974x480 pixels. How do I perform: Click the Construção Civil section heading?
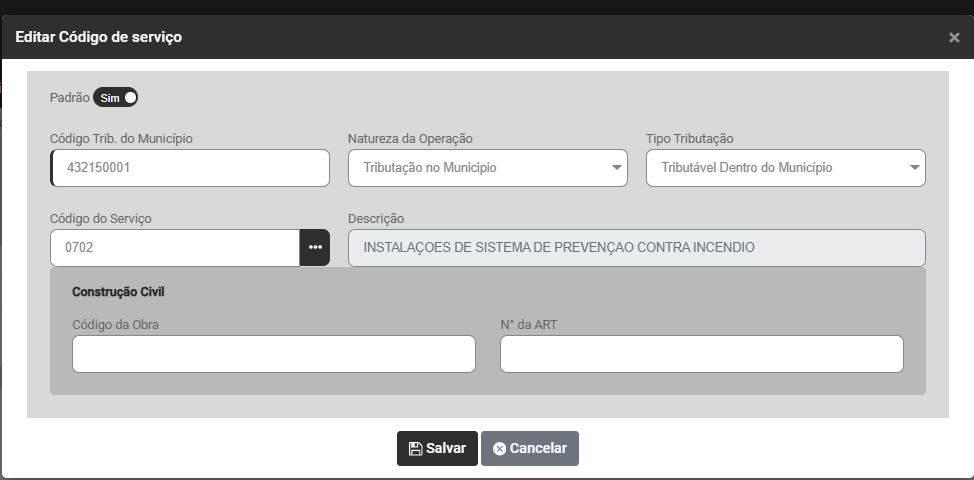pos(118,292)
